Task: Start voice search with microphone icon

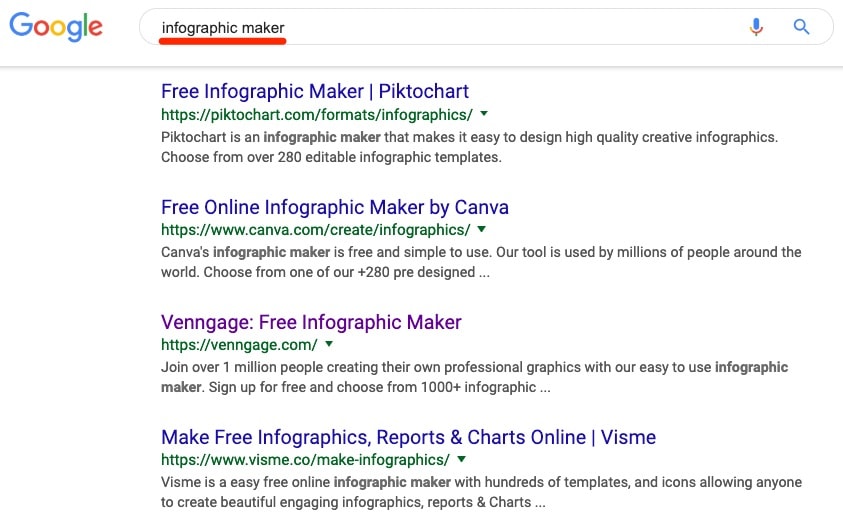Action: point(756,26)
